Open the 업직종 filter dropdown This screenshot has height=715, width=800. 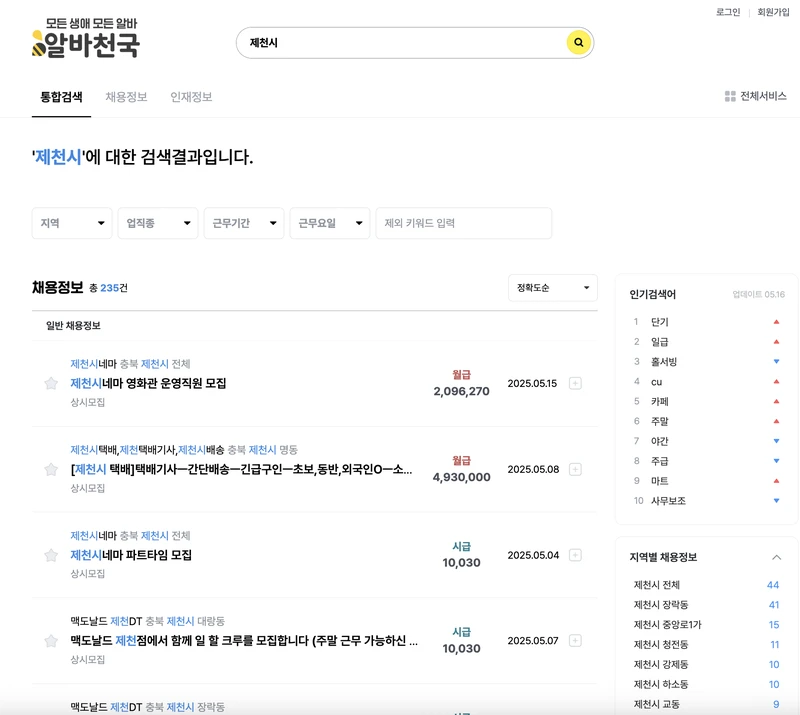click(158, 223)
